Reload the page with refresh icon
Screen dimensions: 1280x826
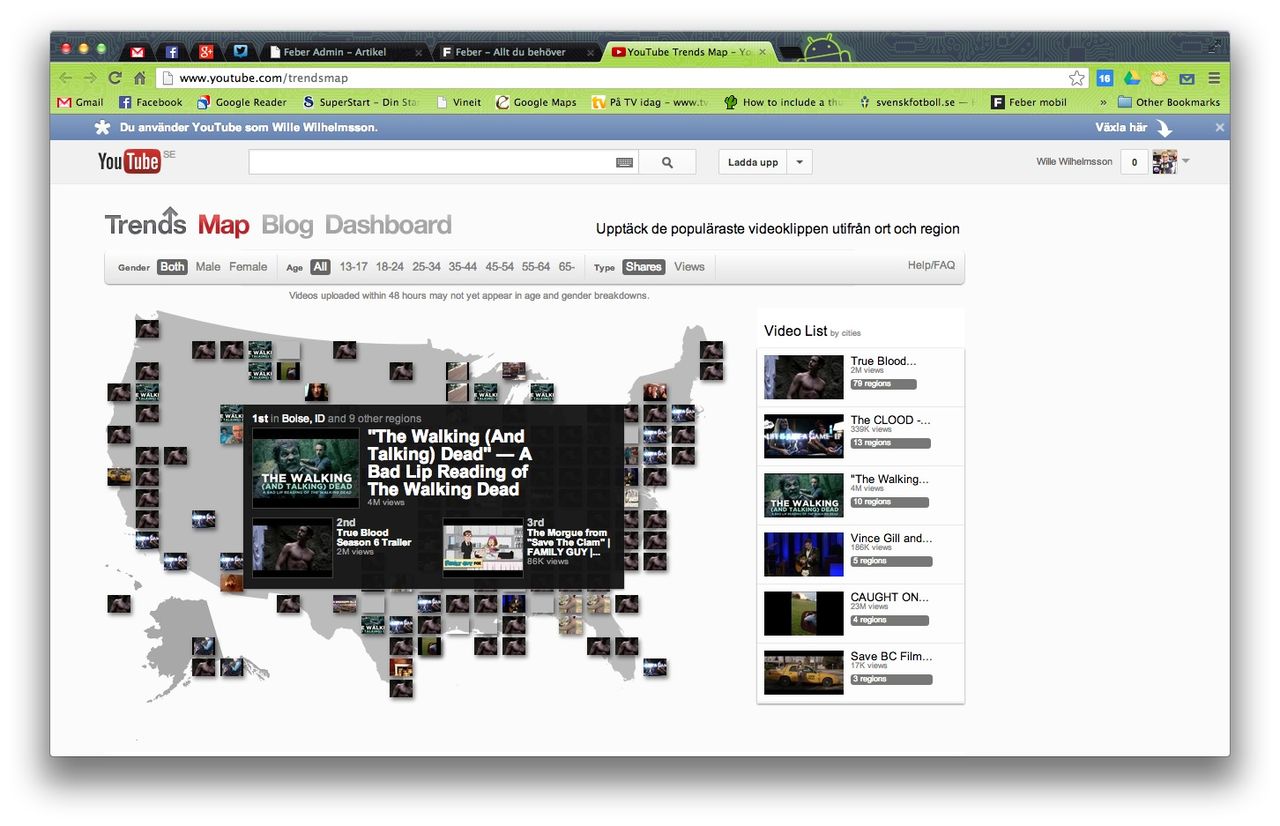coord(115,78)
